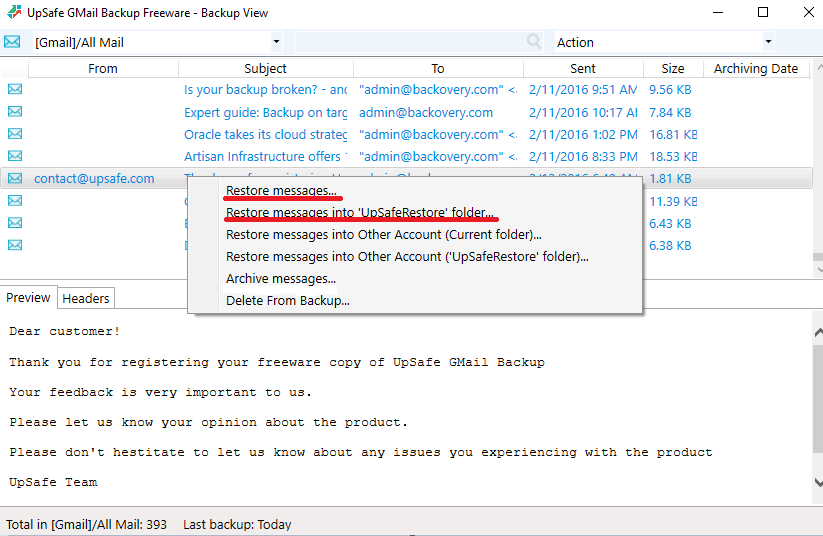Click preview pane scroll down arrow

(818, 481)
